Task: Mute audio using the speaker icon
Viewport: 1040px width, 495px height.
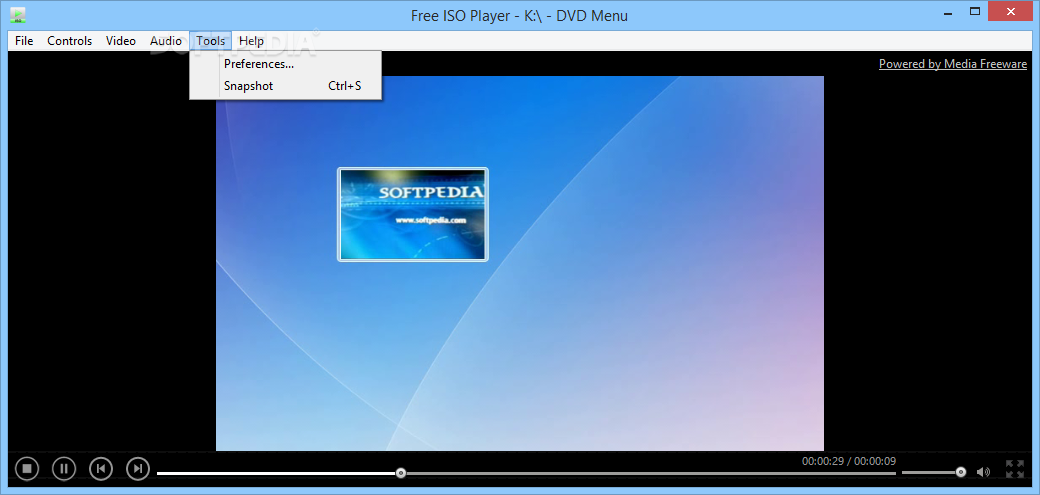Action: pyautogui.click(x=983, y=472)
